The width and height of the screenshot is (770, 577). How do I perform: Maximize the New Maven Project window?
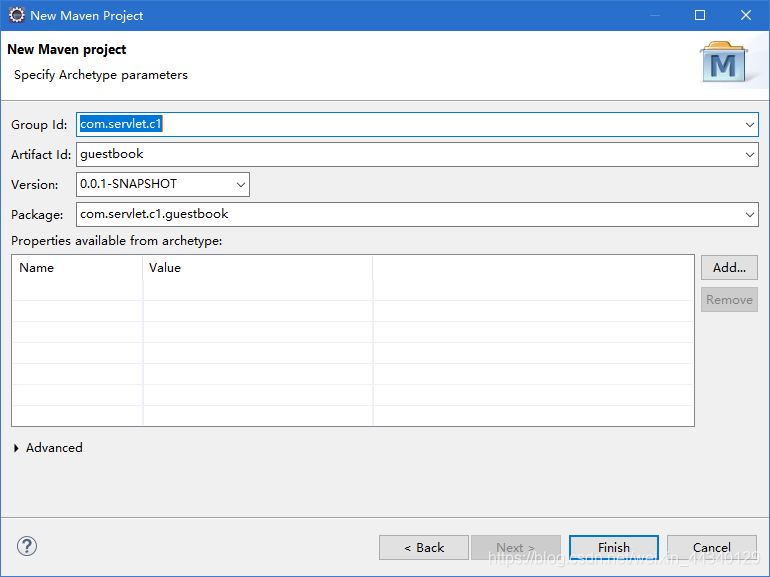coord(700,15)
